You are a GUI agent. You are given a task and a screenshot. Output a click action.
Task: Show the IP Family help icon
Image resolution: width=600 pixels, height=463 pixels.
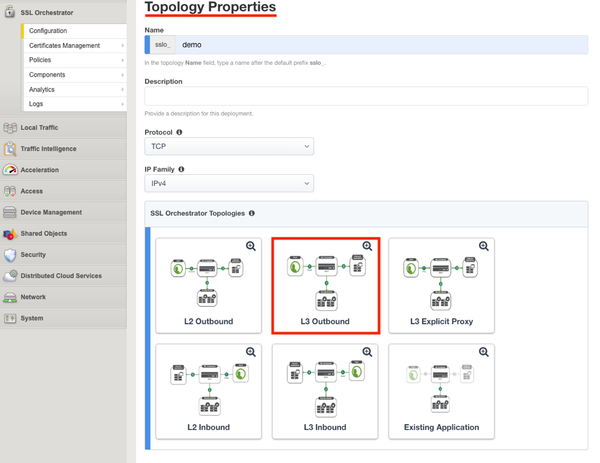coord(181,169)
